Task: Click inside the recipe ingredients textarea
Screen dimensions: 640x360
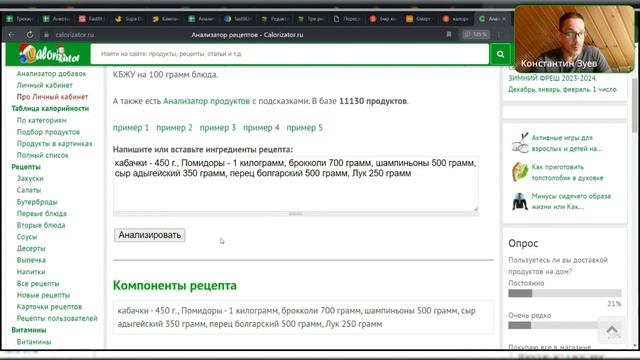Action: click(296, 184)
